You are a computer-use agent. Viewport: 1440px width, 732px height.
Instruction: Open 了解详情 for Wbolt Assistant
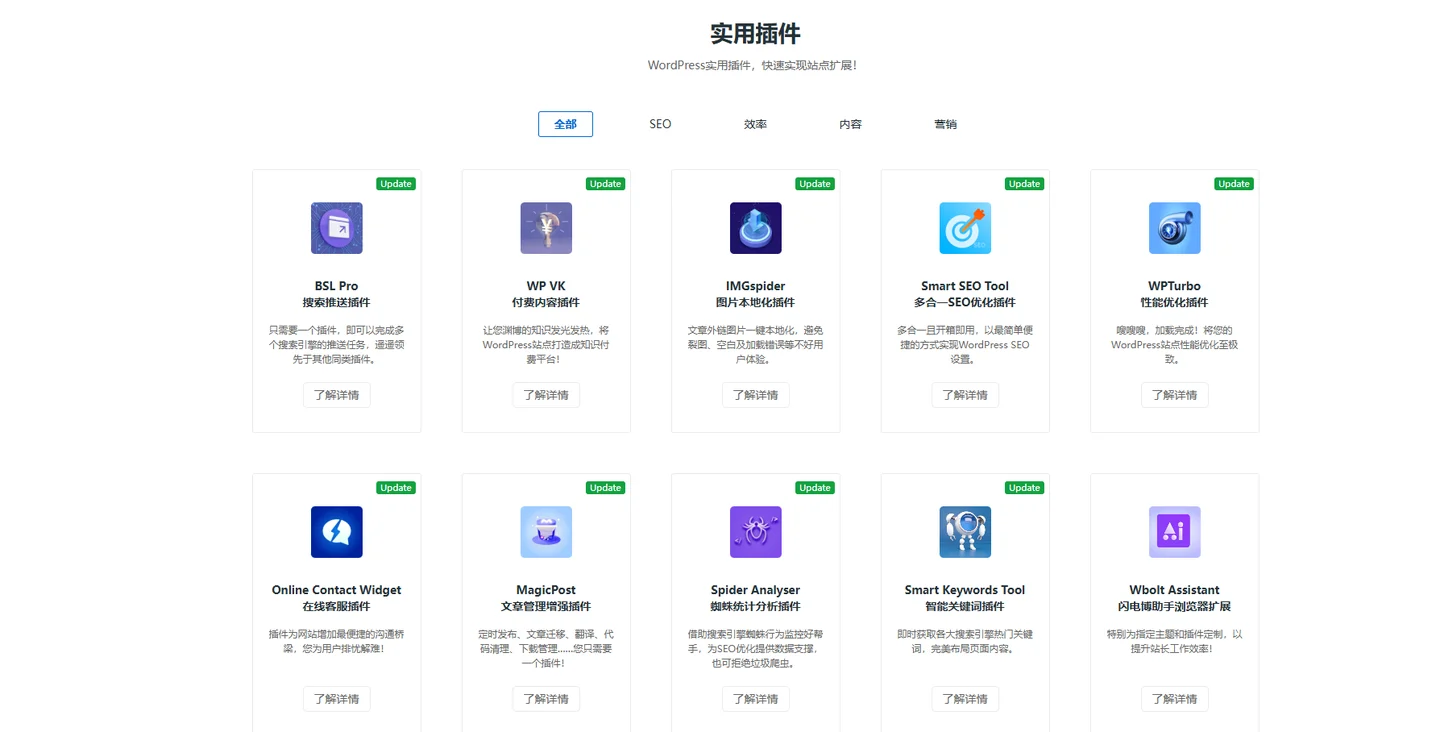click(1175, 699)
